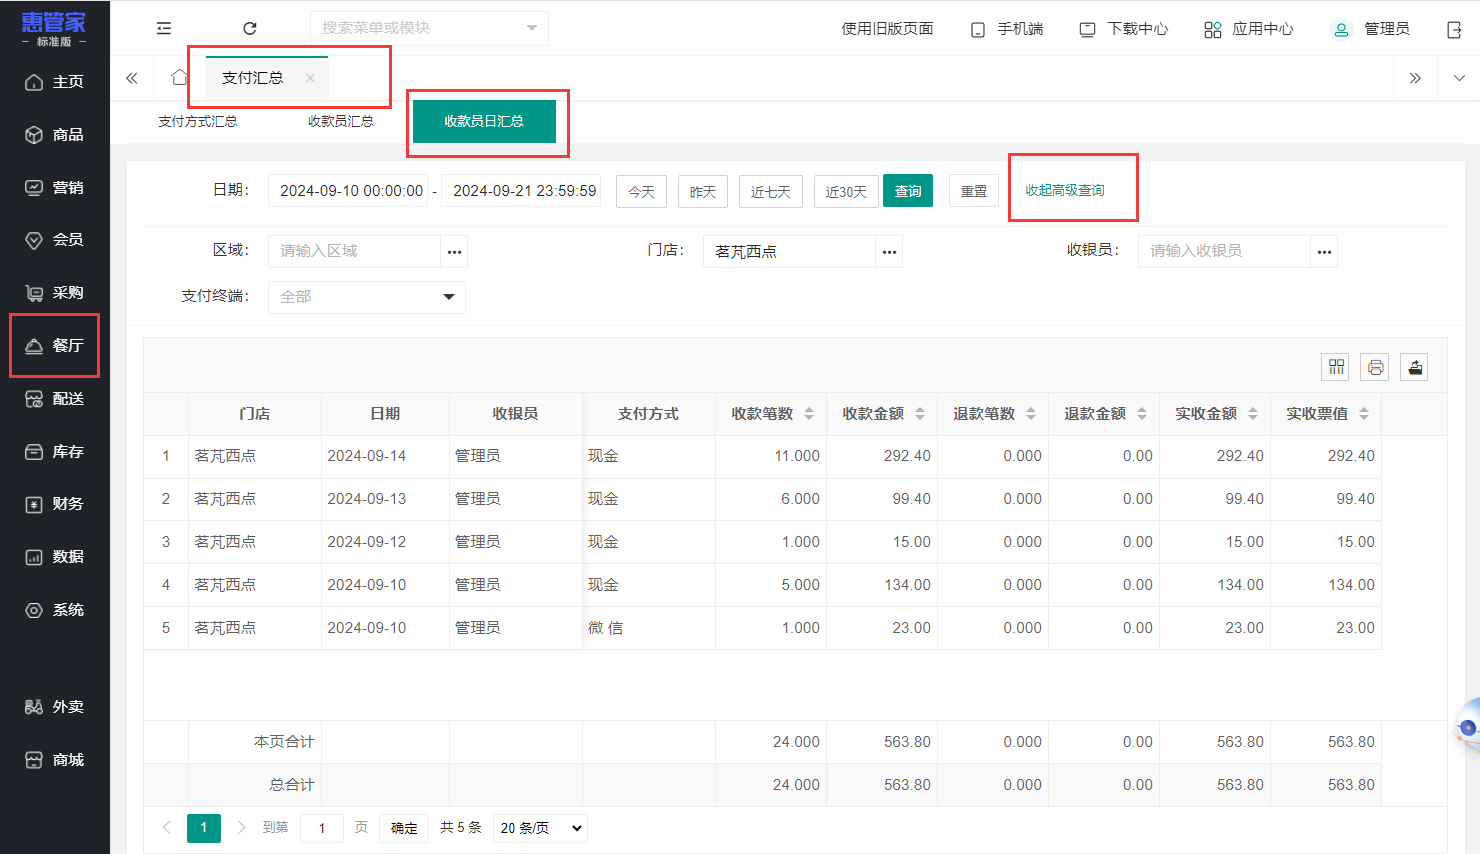This screenshot has height=854, width=1480.
Task: Switch to 支付方式汇总 tab
Action: pyautogui.click(x=198, y=121)
